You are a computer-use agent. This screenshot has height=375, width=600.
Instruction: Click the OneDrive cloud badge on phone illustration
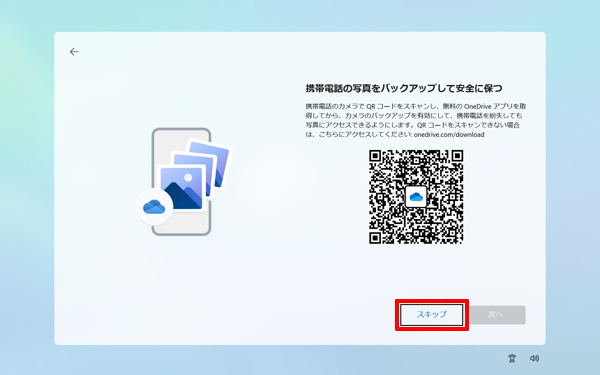click(x=154, y=207)
